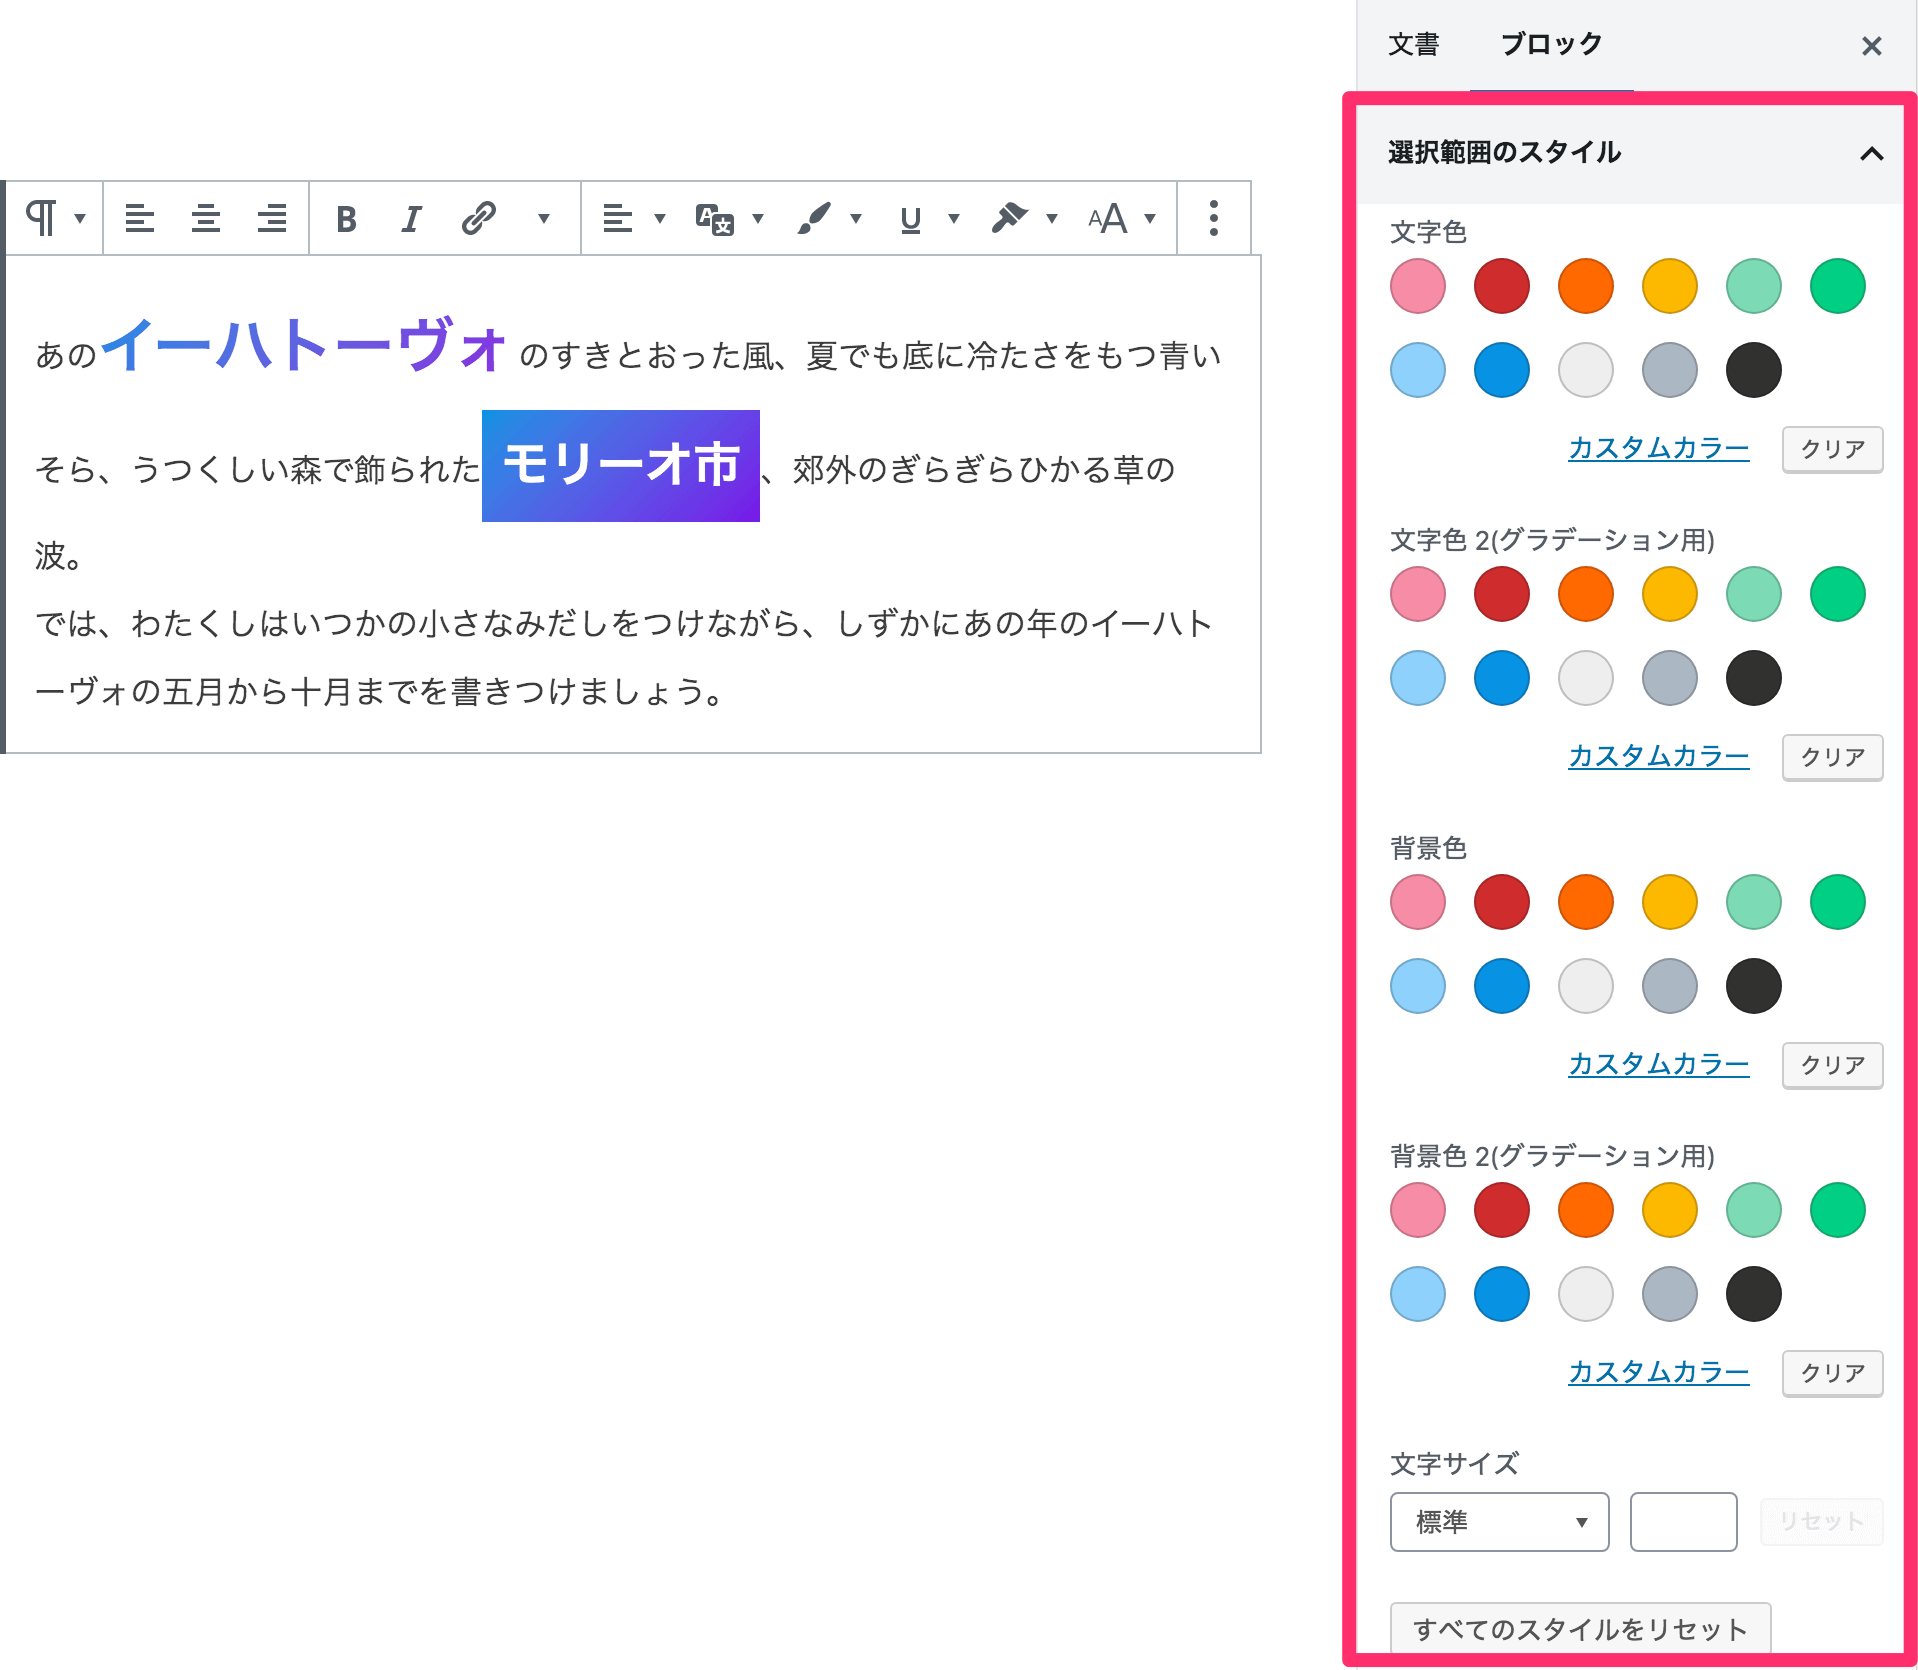
Task: Open more rich text controls arrow
Action: pyautogui.click(x=544, y=218)
